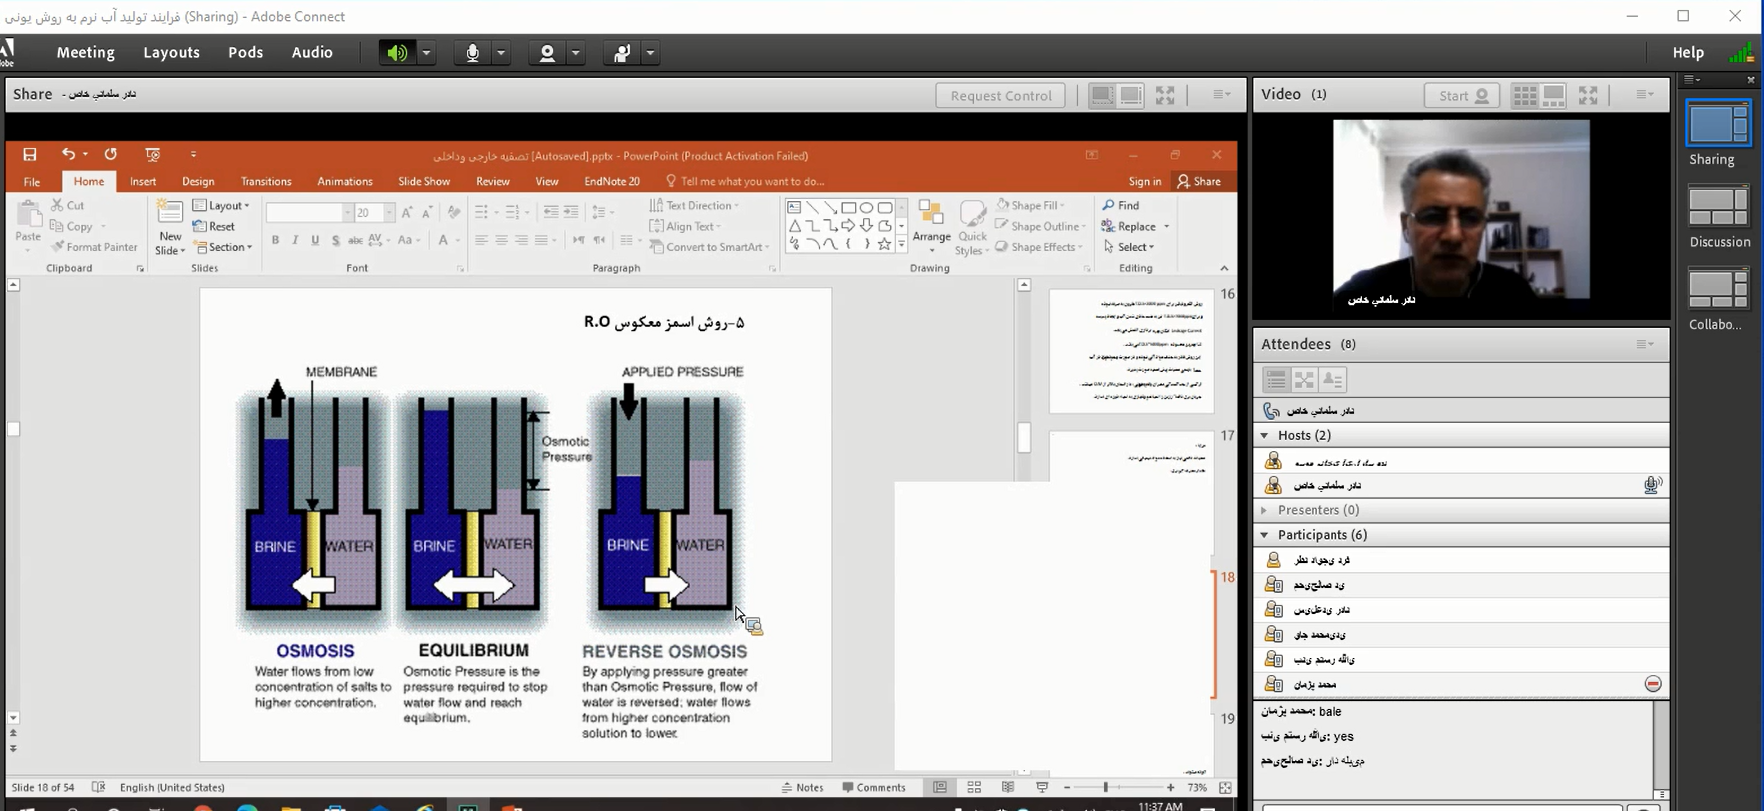Select the Attendees breakout room view icon

pos(1304,380)
